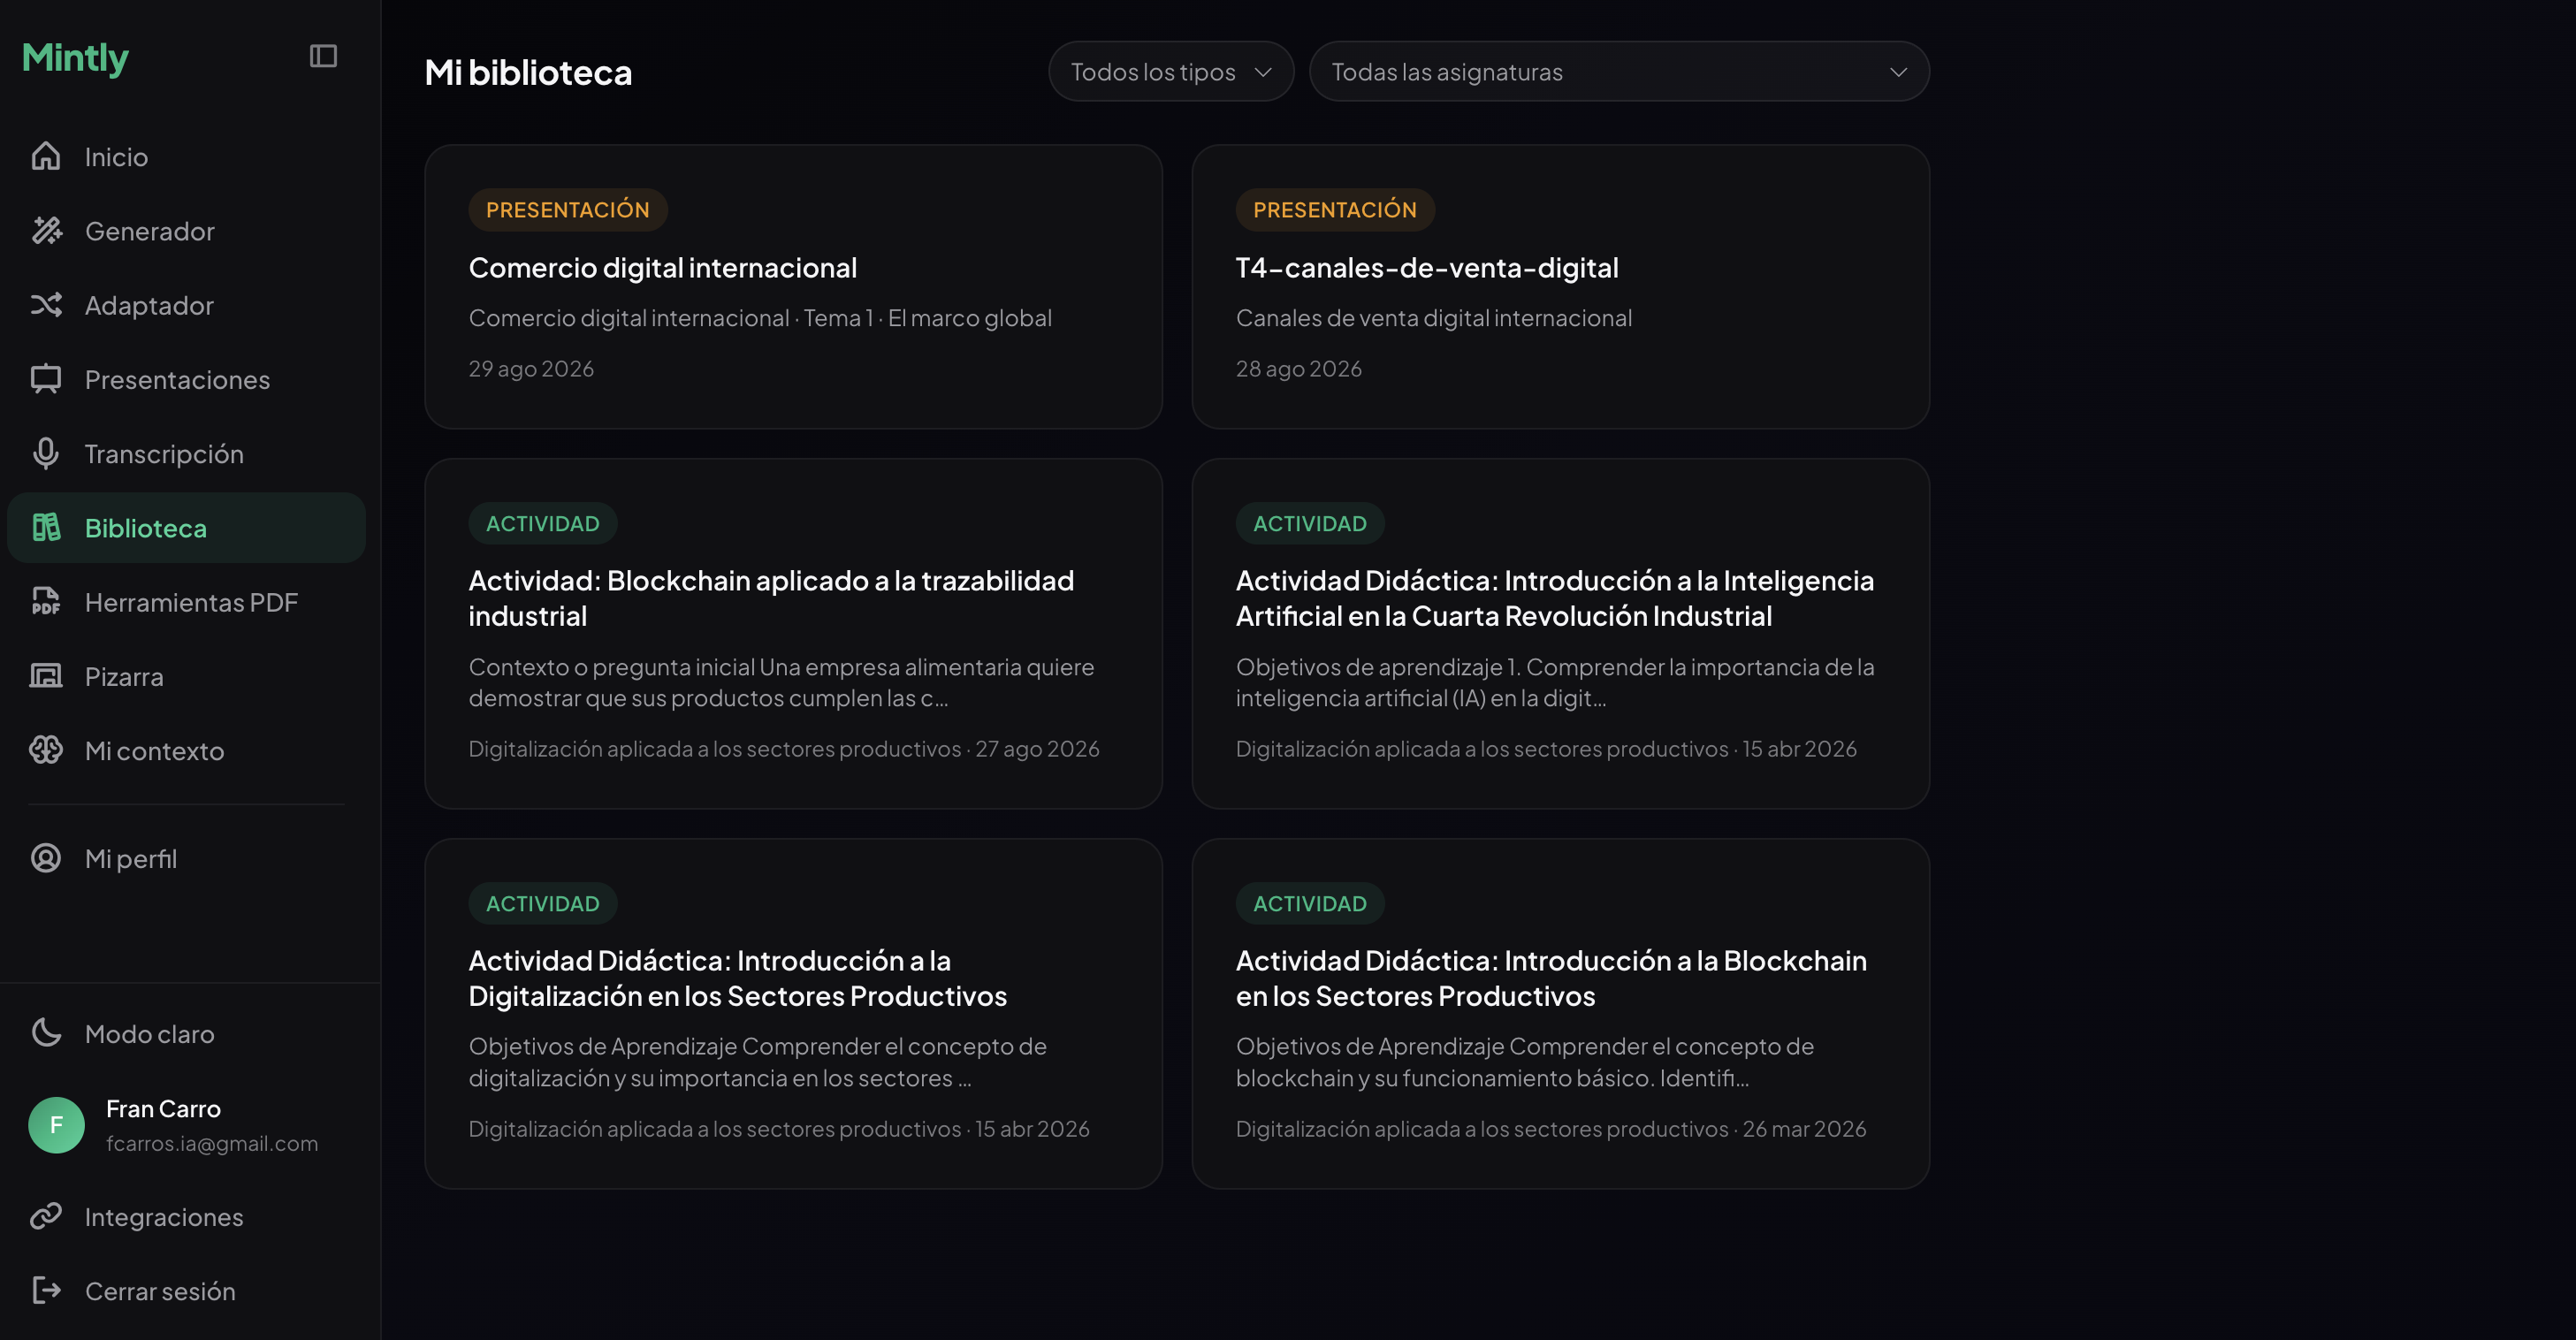Go to the Generador section
This screenshot has height=1340, width=2576.
click(186, 231)
